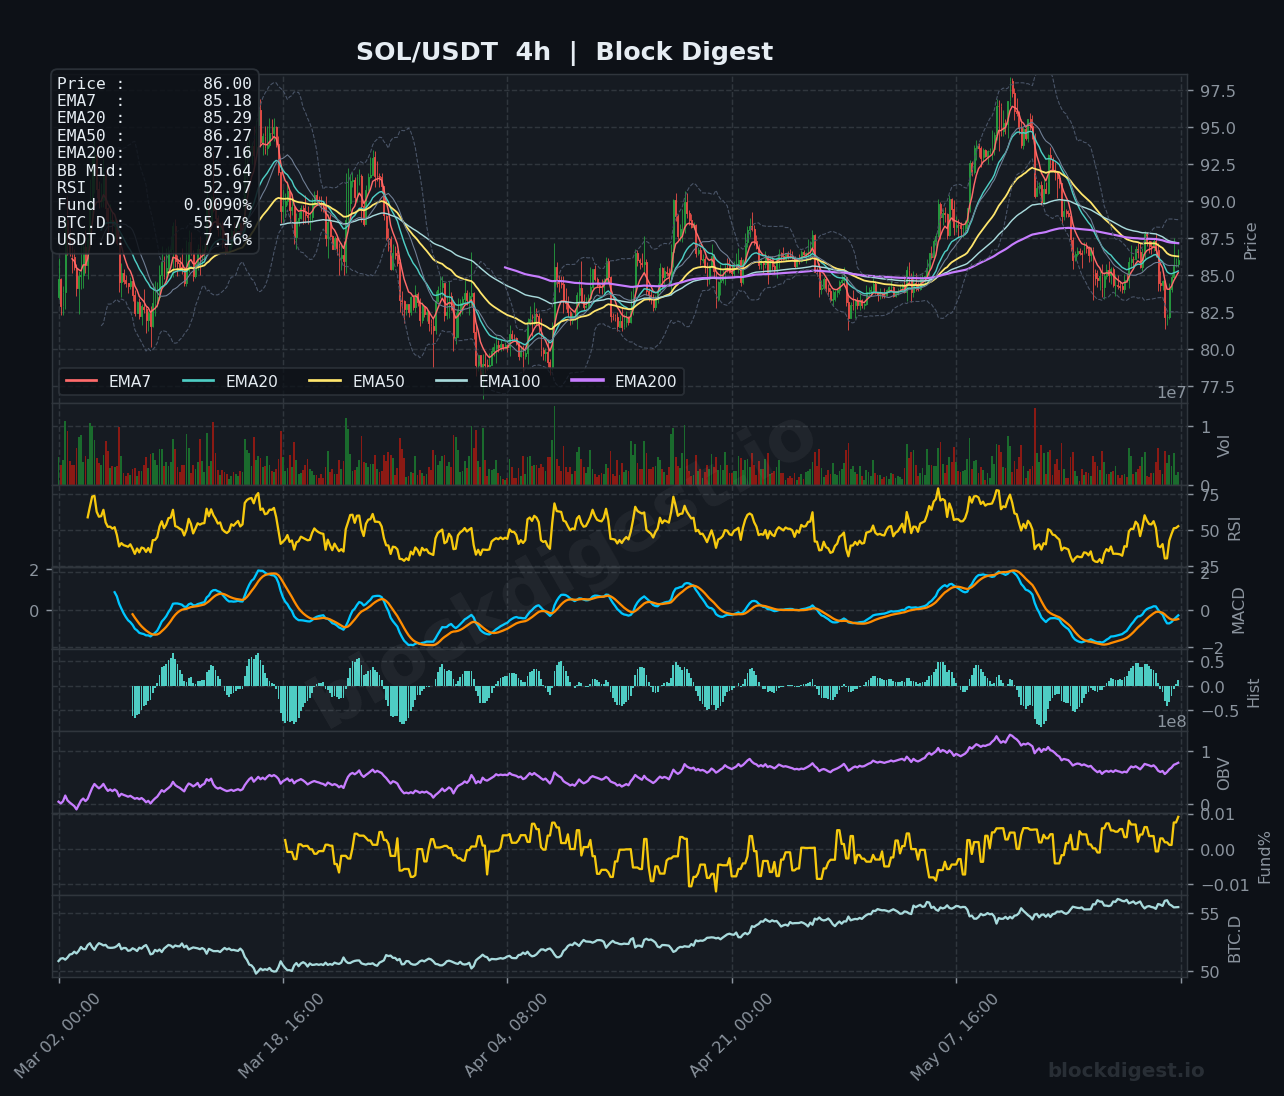Click the EMA20 legend entry
The image size is (1284, 1096).
230,381
